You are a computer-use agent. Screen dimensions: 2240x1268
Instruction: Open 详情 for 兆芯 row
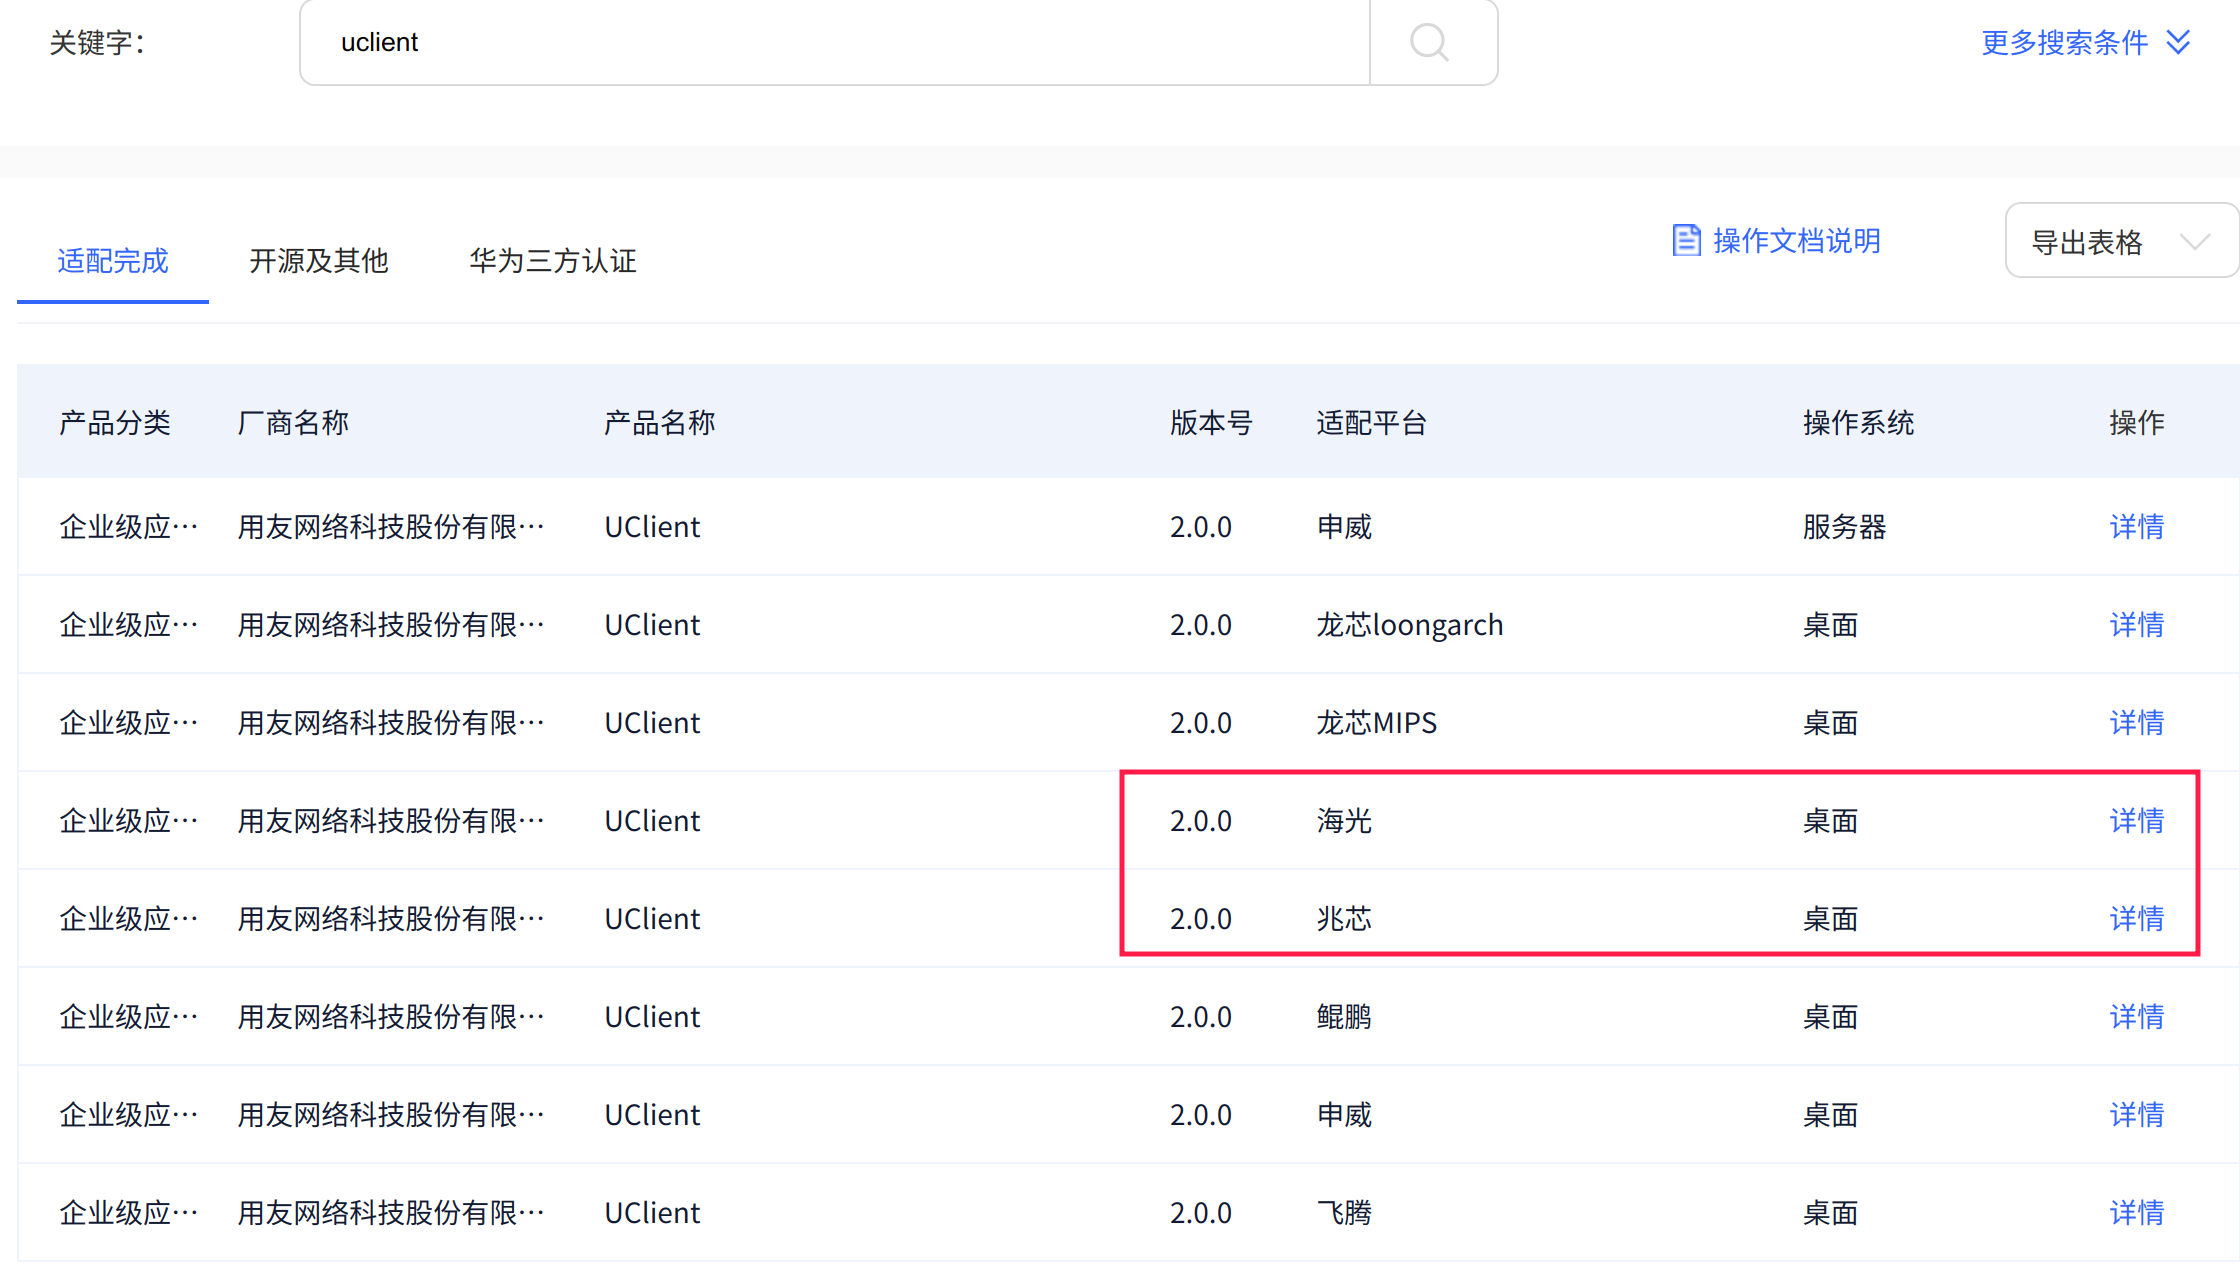tap(2136, 919)
